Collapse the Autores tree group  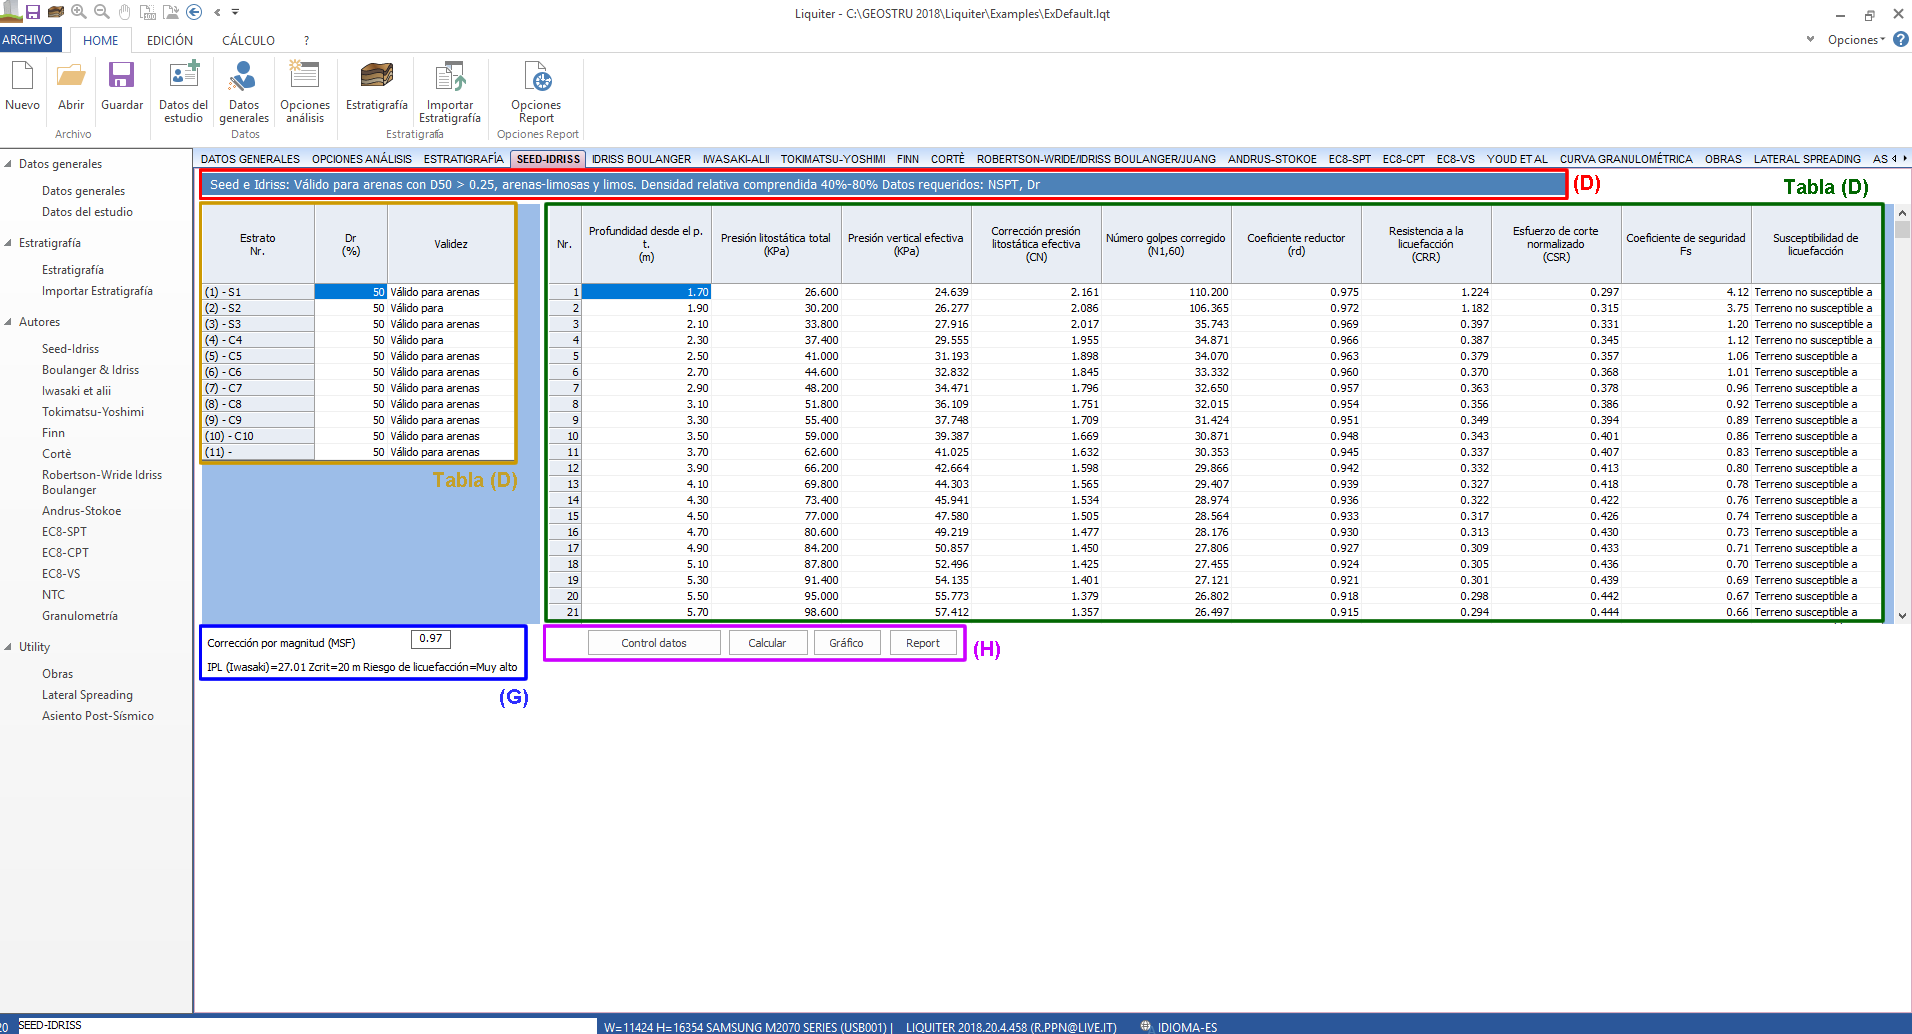pos(9,322)
